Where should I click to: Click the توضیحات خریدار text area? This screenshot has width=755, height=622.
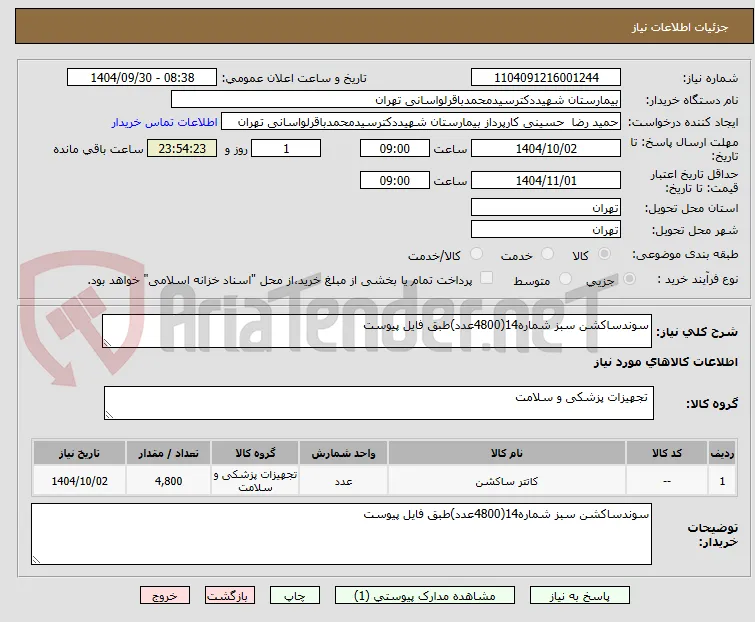(341, 534)
